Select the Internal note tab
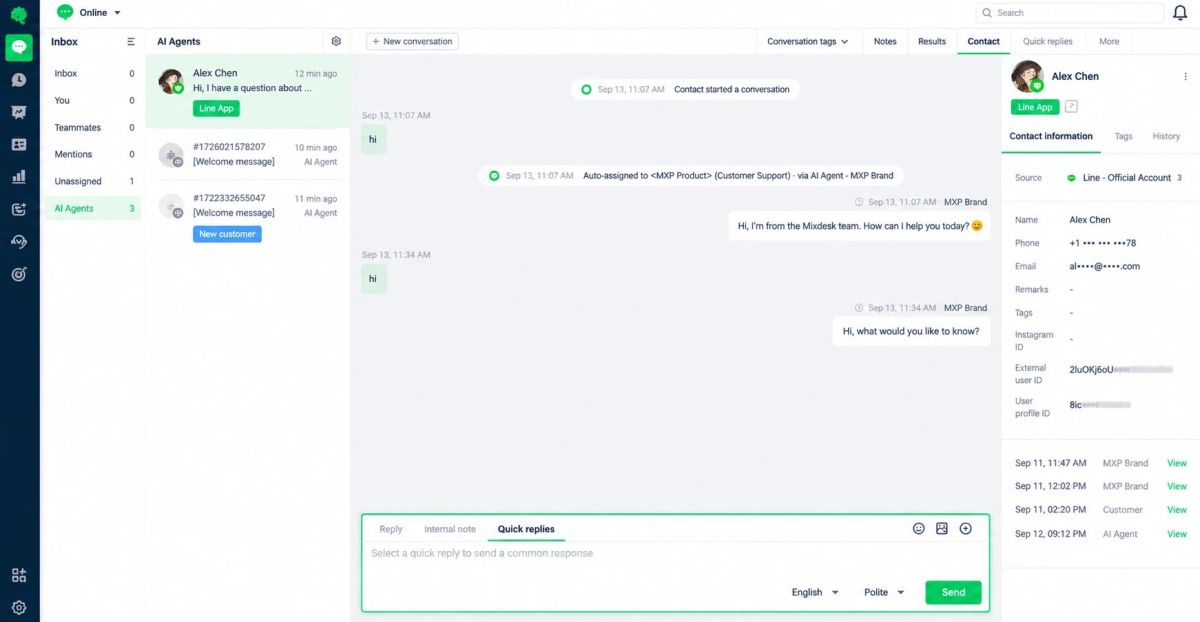The image size is (1200, 622). coord(450,529)
